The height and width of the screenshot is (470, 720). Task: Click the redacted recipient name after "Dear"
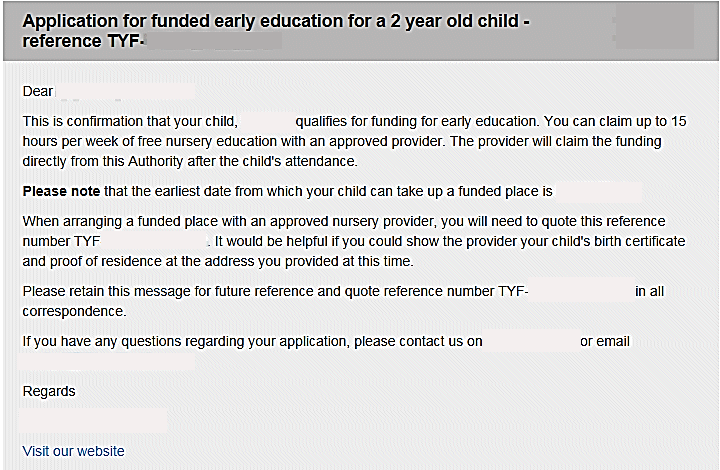pos(110,92)
